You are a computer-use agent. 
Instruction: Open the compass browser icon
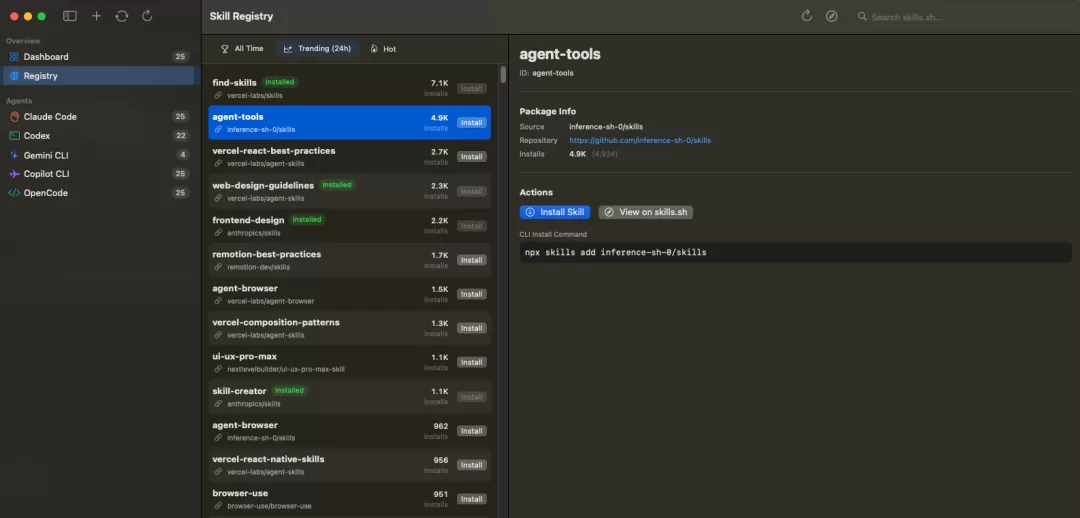[x=831, y=16]
